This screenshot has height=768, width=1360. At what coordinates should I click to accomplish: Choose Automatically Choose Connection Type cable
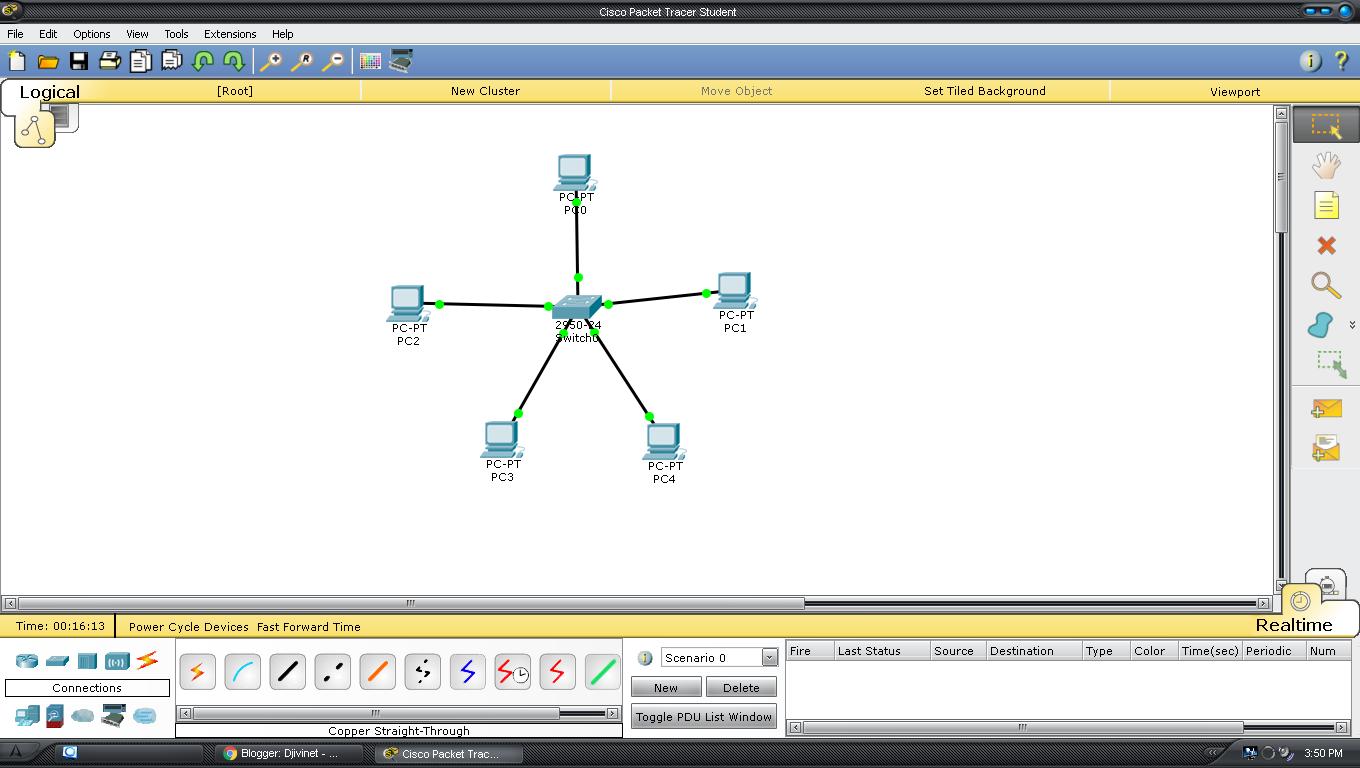[x=197, y=672]
